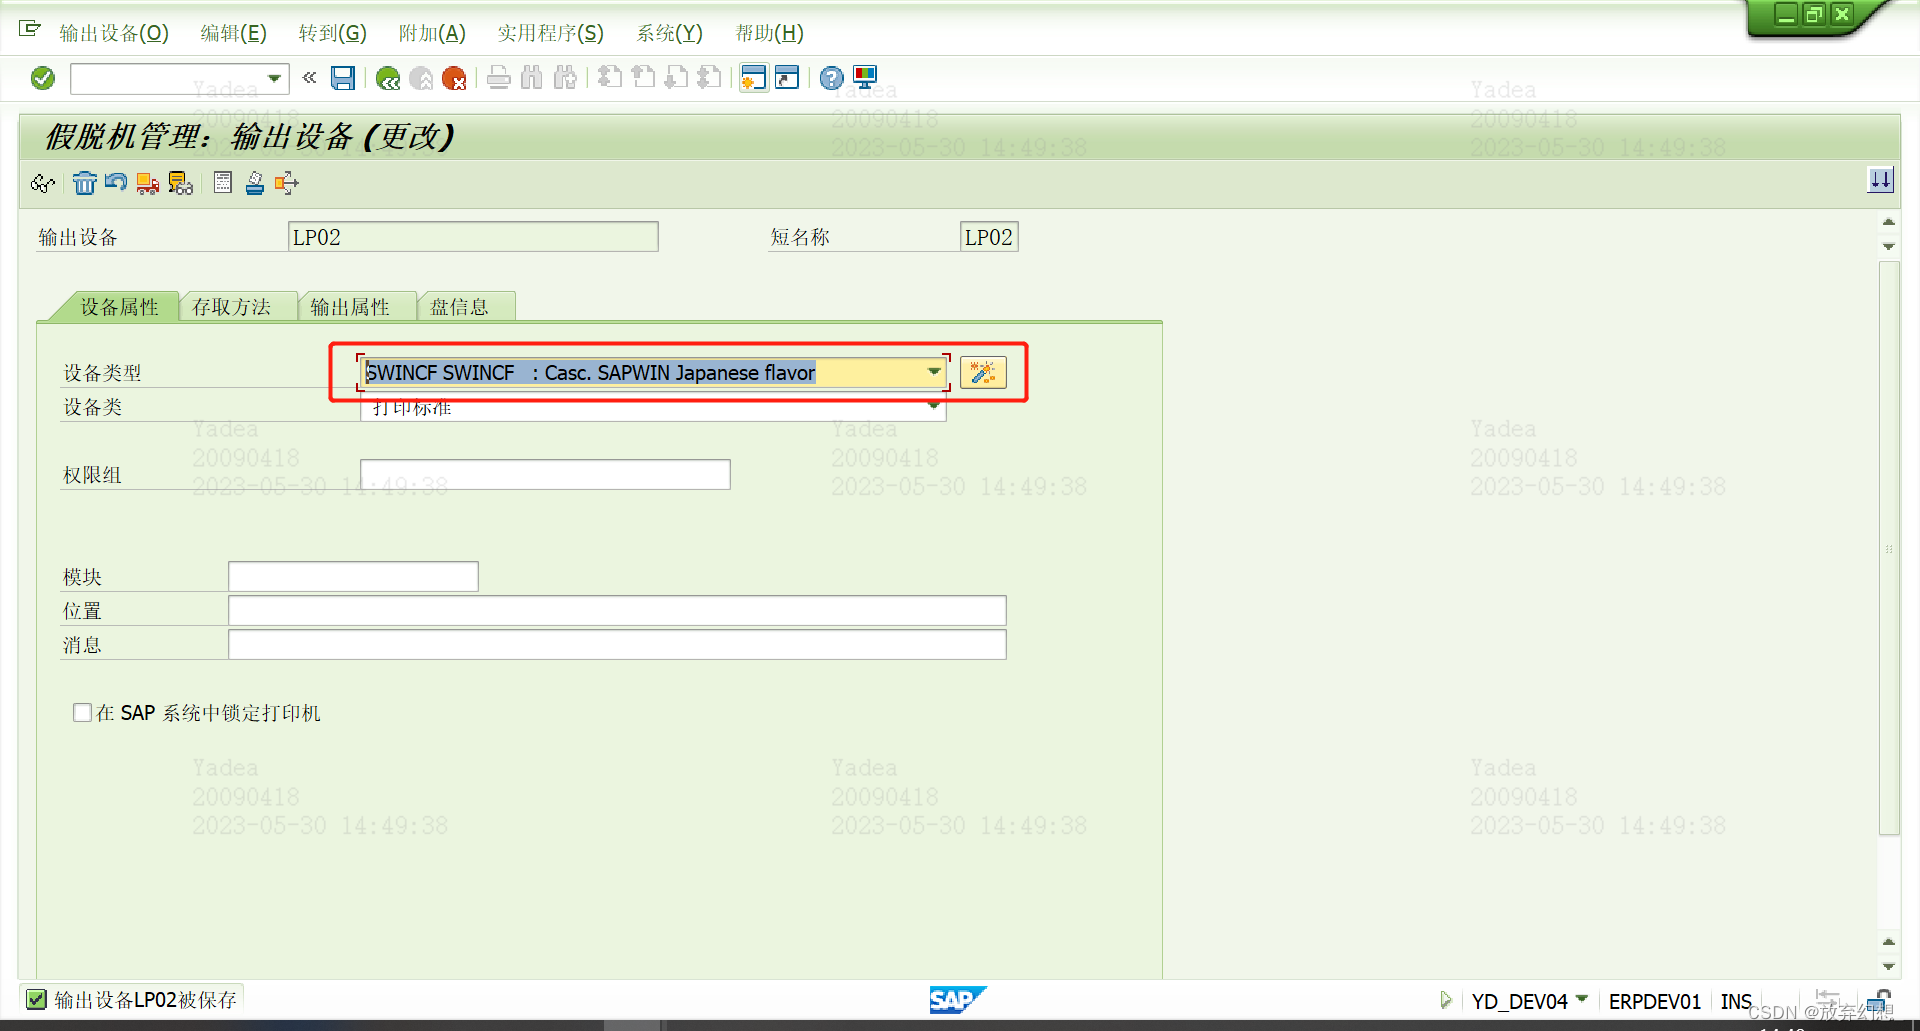Click the vertical scrollbar track on the right

pyautogui.click(x=1888, y=548)
